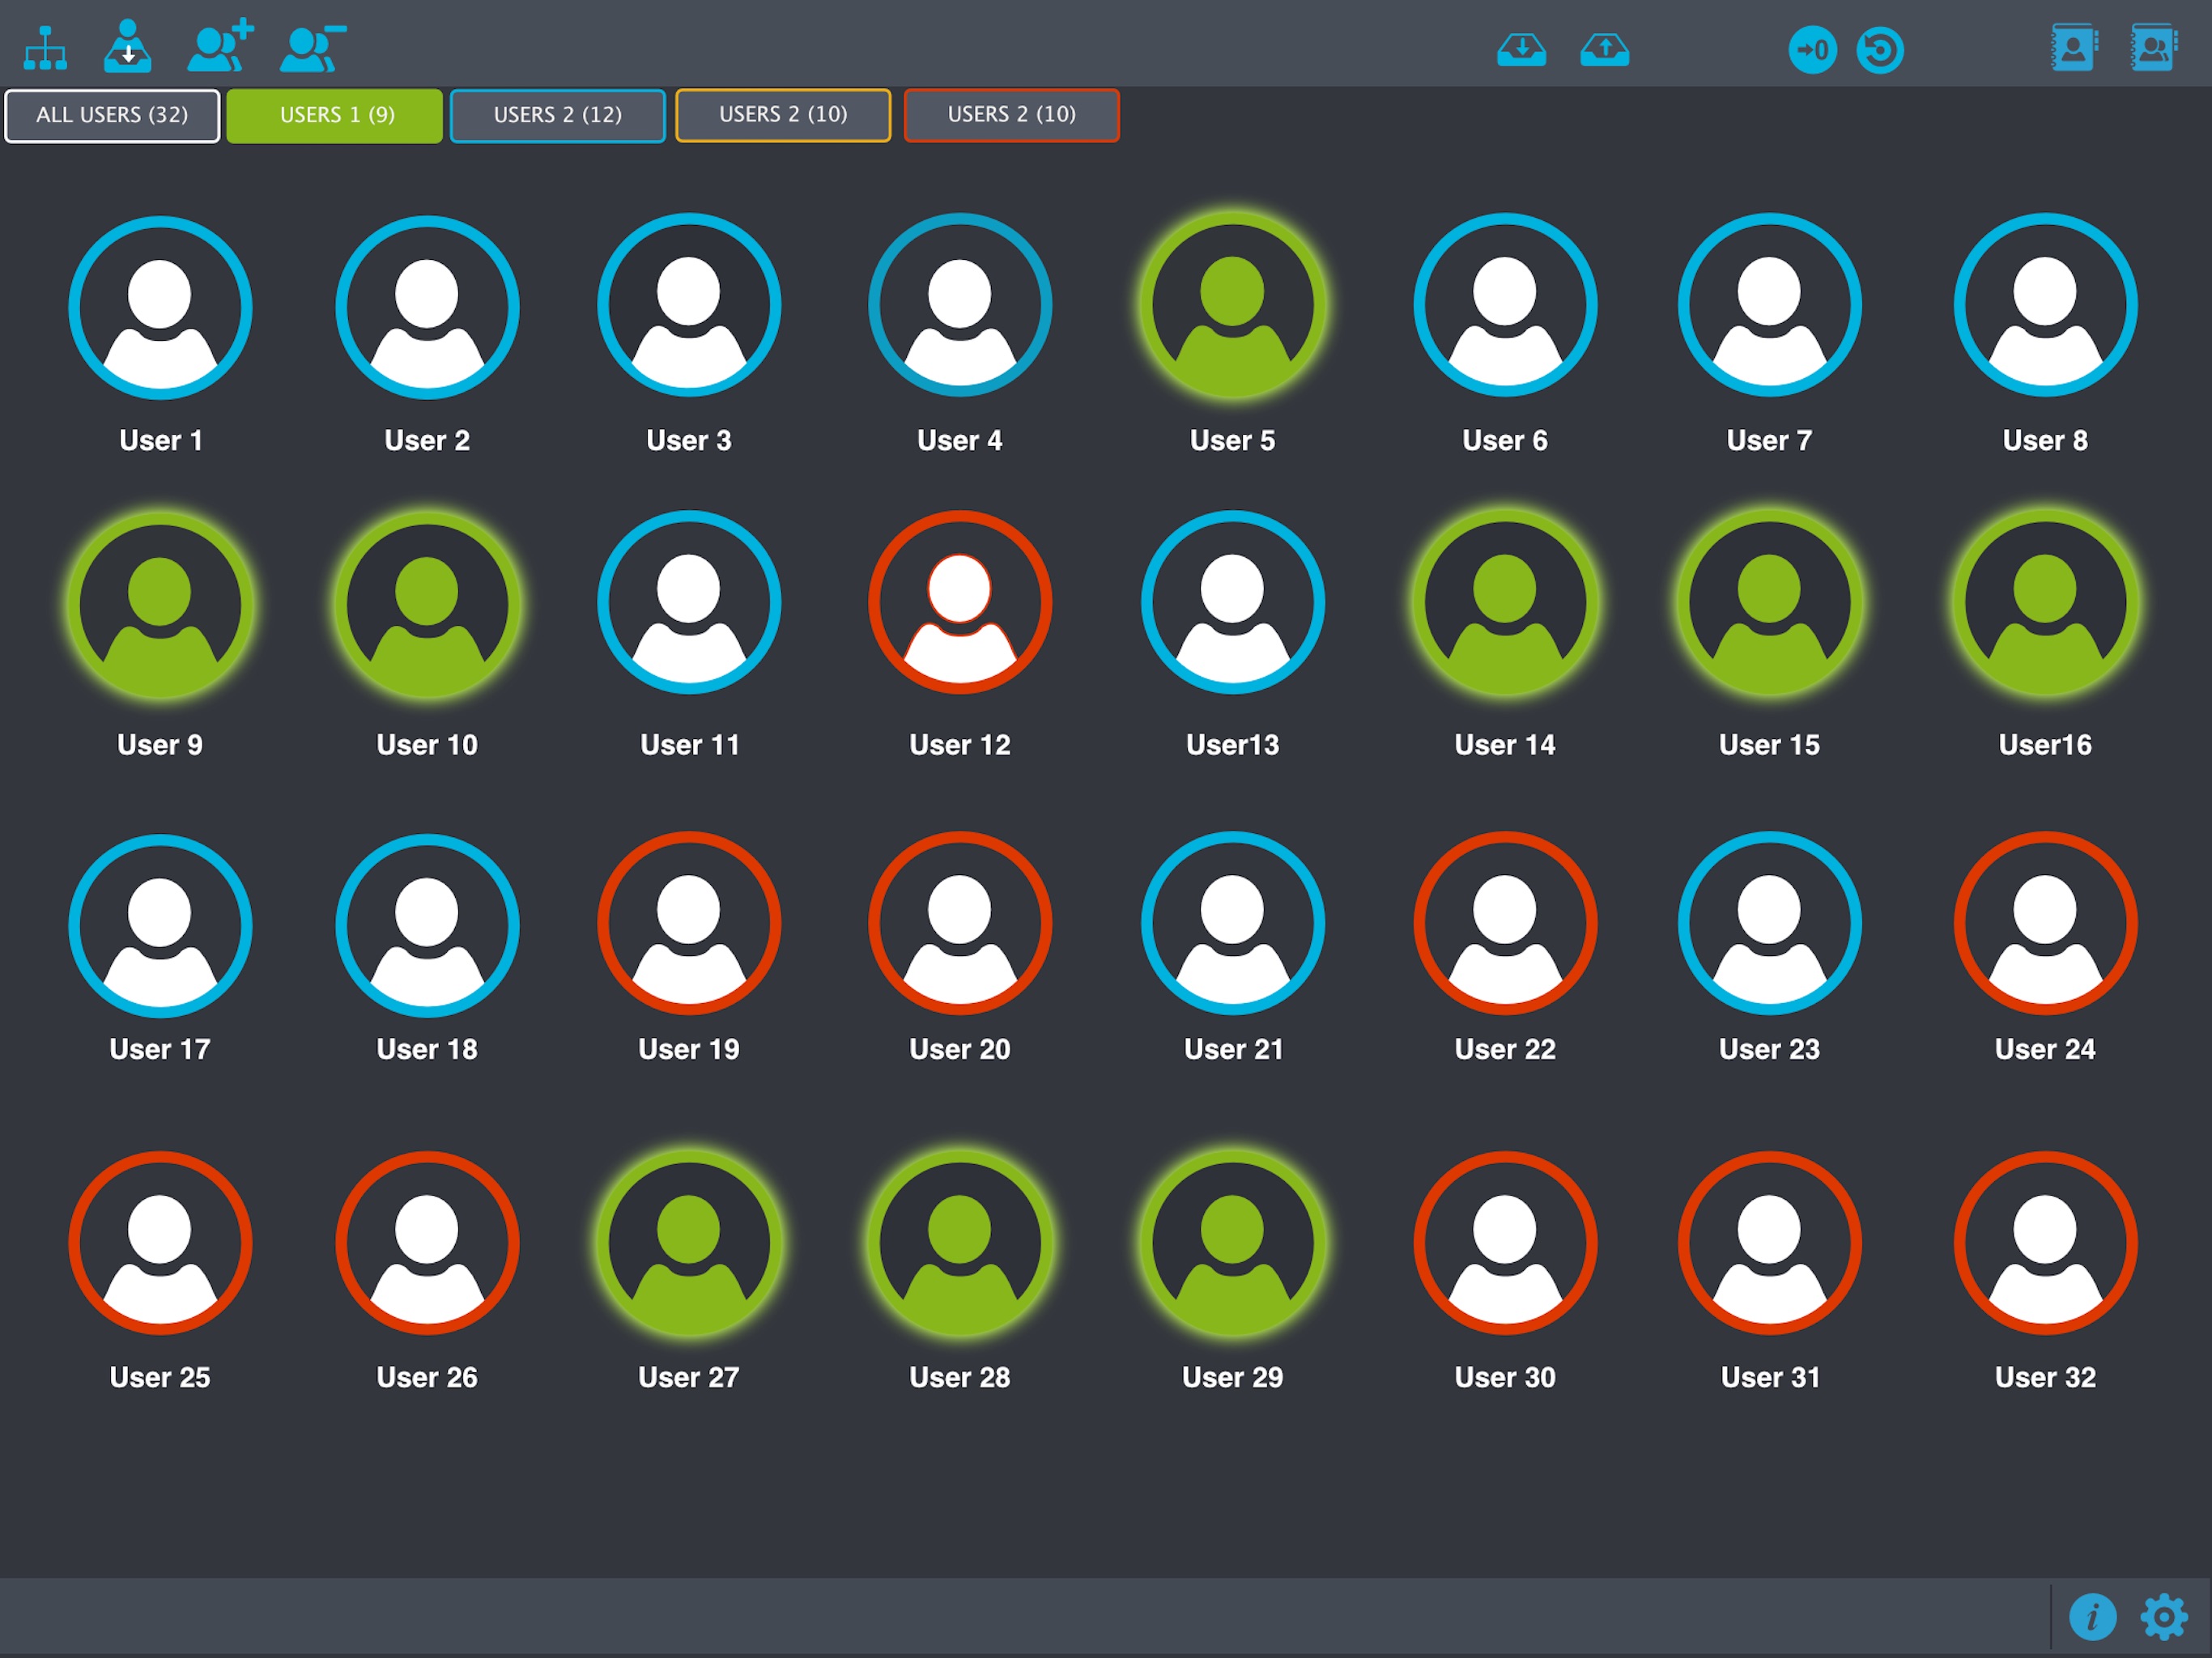Select User13 avatar
The width and height of the screenshot is (2212, 1658).
pos(1233,602)
